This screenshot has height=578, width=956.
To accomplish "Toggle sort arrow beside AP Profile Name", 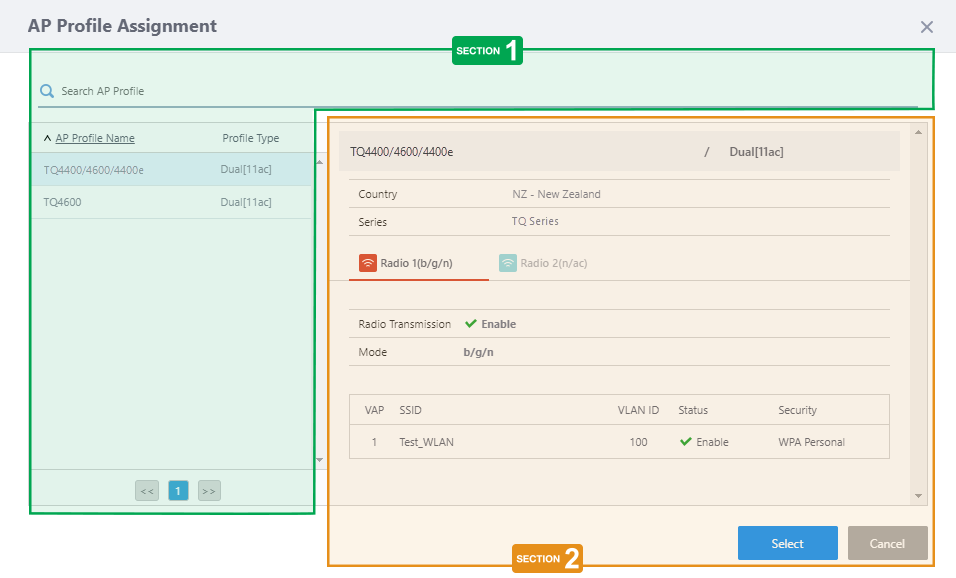I will pos(47,139).
